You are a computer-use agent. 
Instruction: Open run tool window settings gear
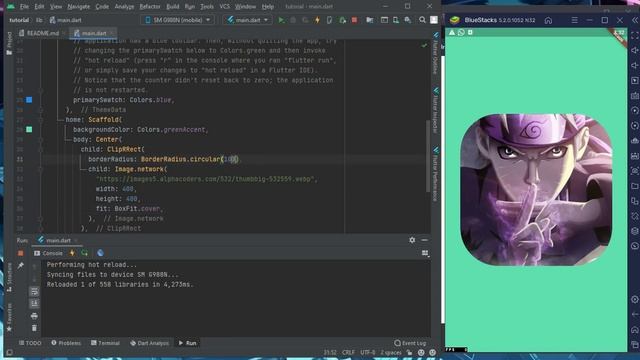click(412, 240)
